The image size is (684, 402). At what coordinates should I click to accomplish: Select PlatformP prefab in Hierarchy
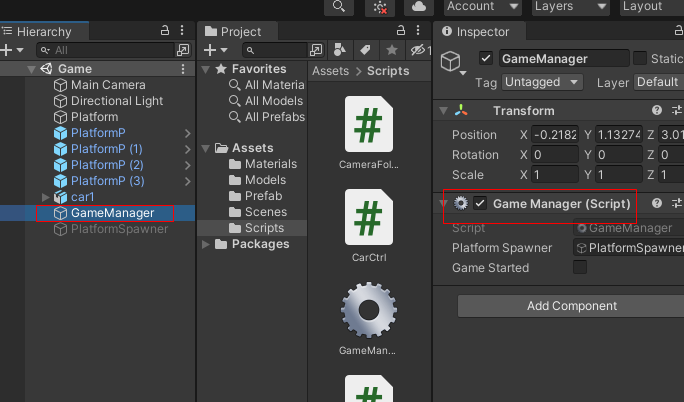click(x=98, y=133)
